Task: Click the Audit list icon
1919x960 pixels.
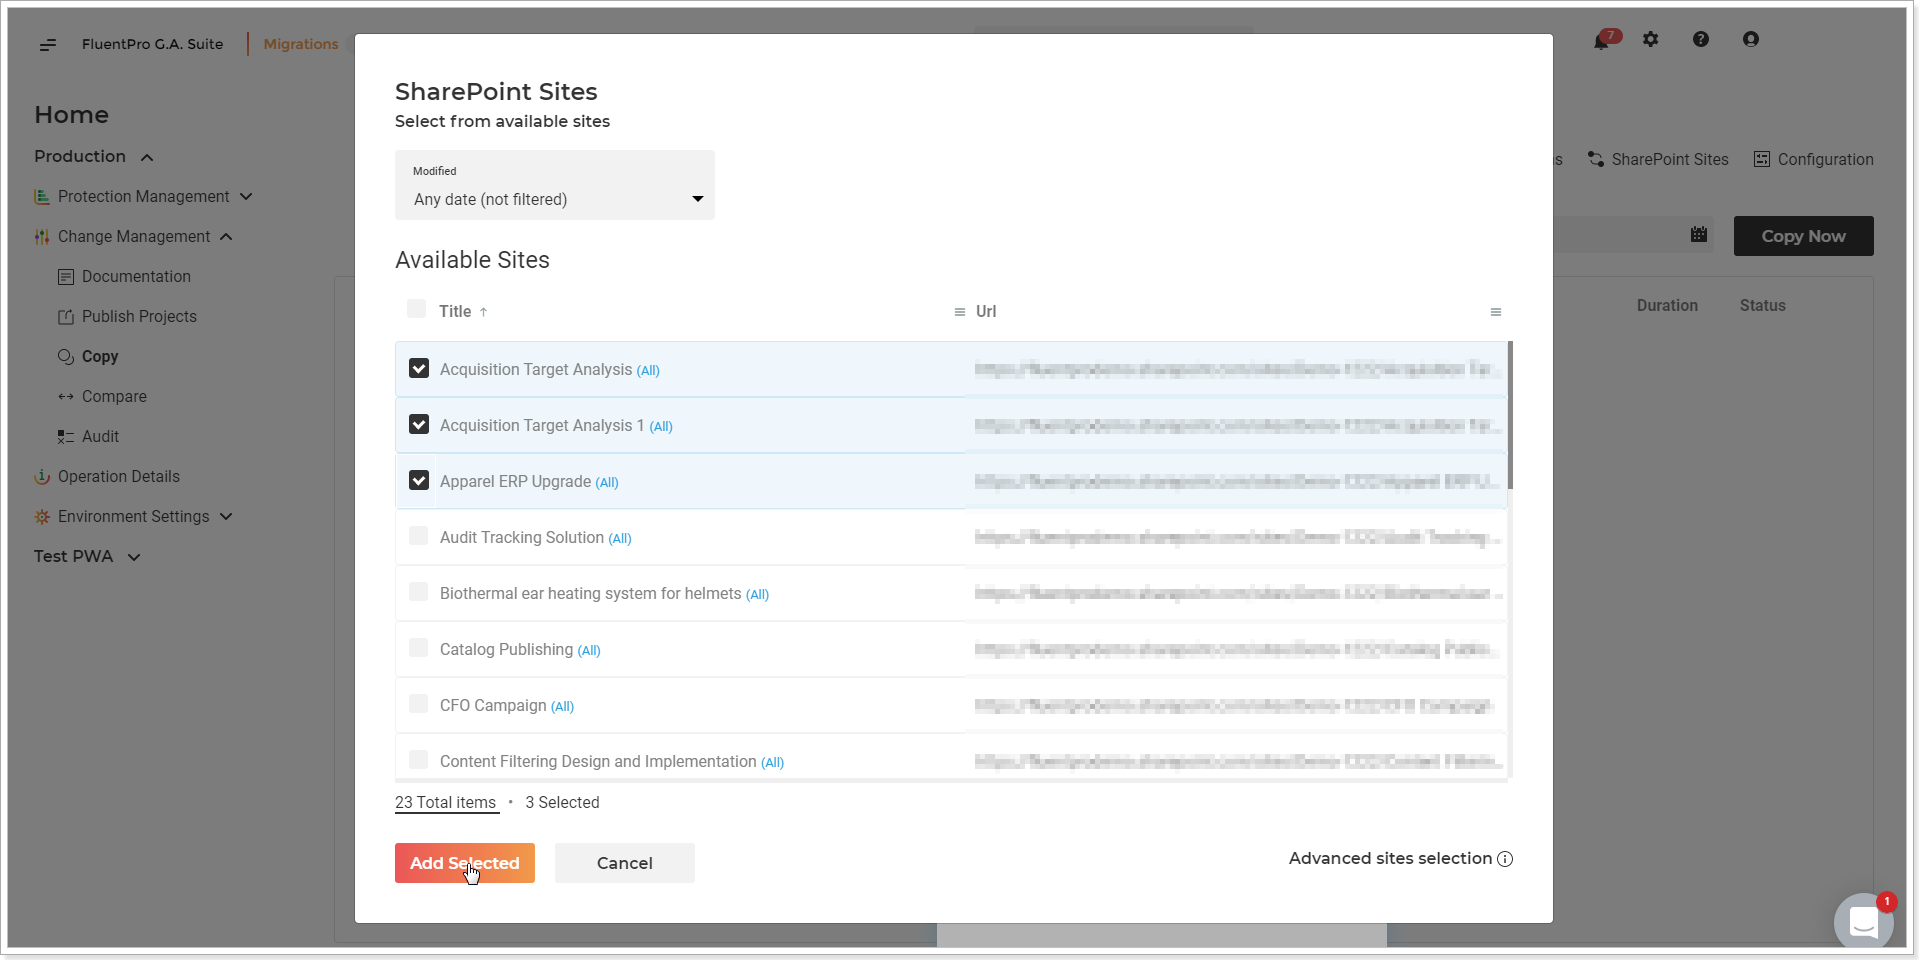Action: tap(66, 436)
